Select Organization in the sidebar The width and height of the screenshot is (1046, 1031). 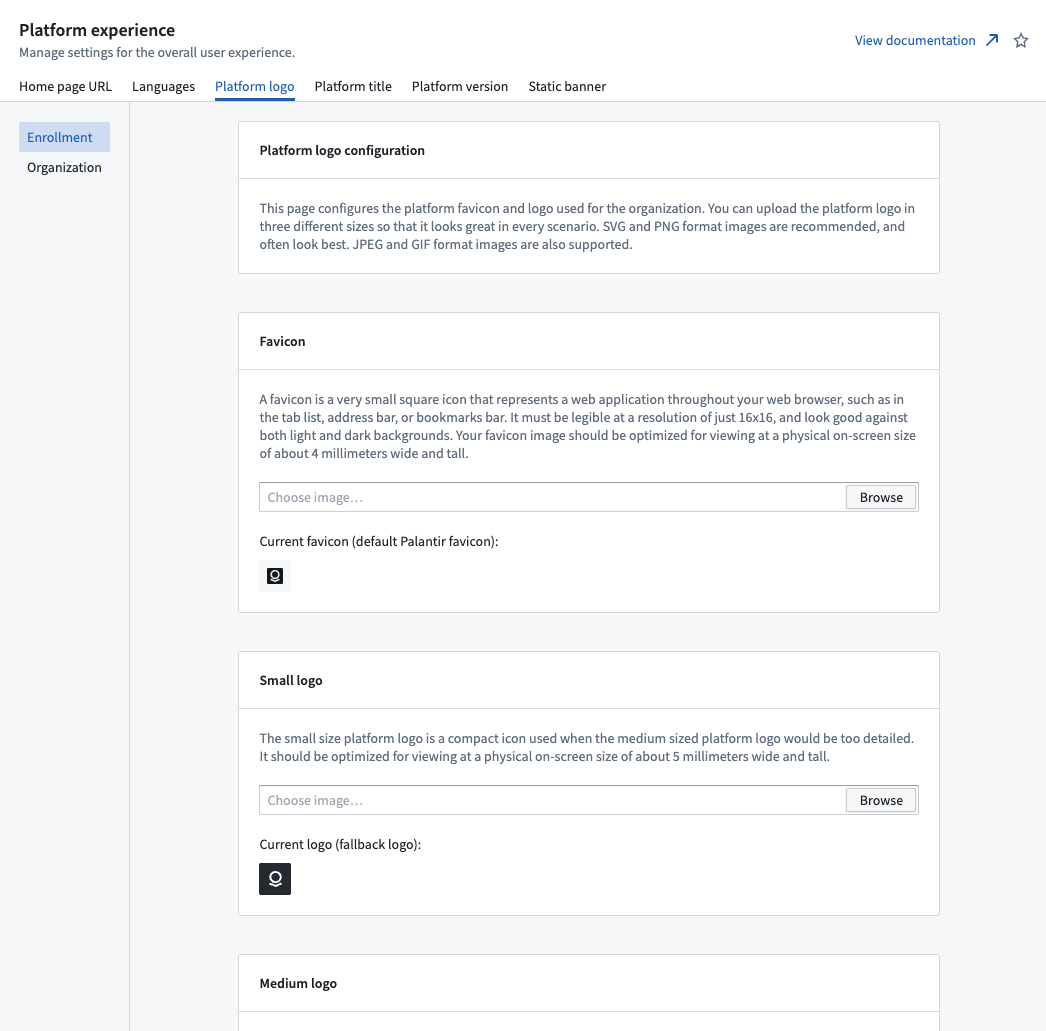pyautogui.click(x=64, y=167)
